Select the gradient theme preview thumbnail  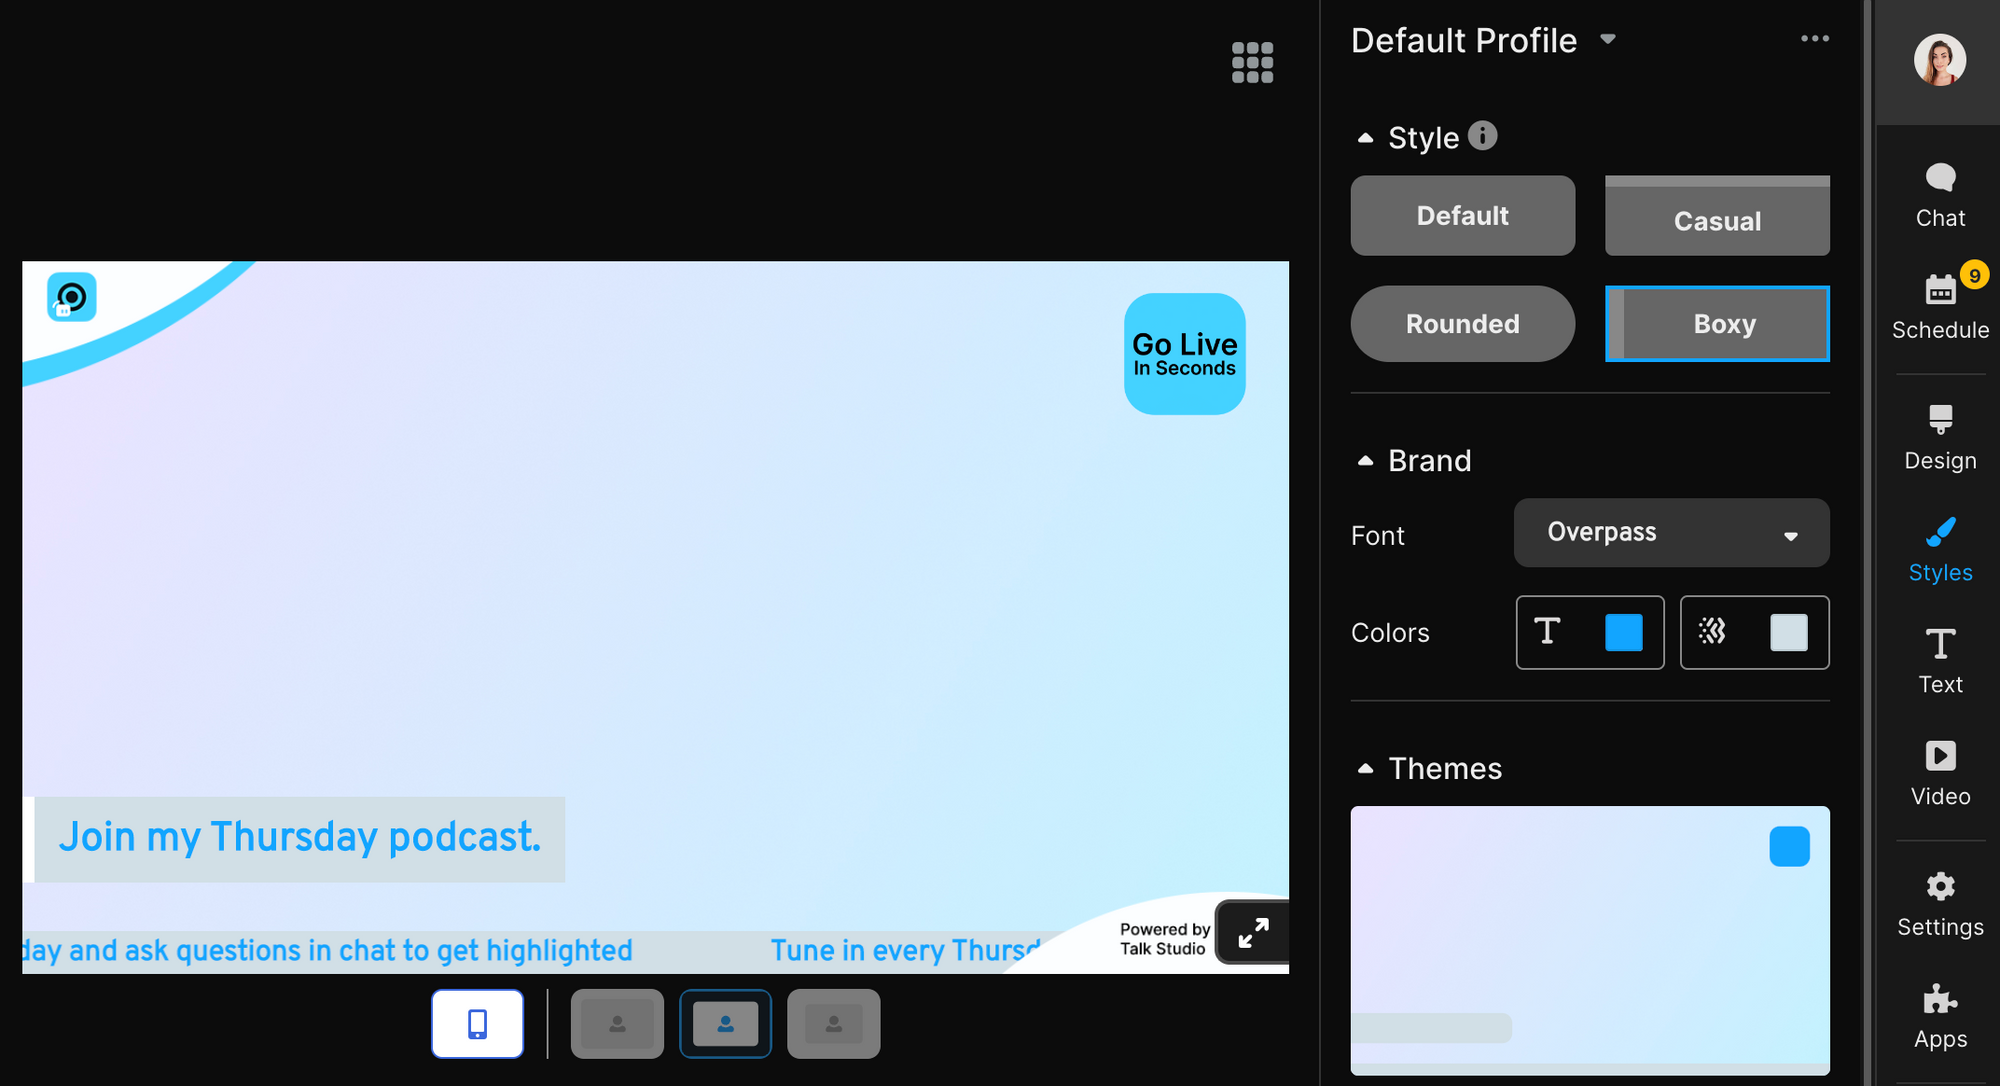coord(1590,941)
